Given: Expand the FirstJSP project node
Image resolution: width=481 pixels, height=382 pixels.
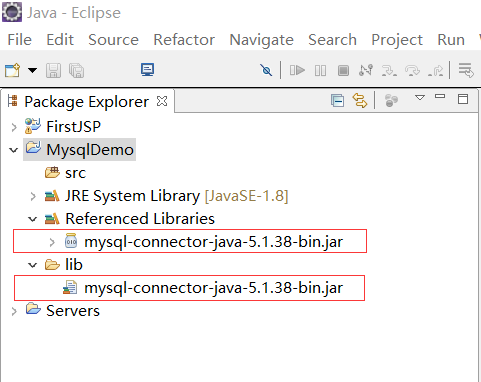Looking at the screenshot, I should tap(14, 127).
